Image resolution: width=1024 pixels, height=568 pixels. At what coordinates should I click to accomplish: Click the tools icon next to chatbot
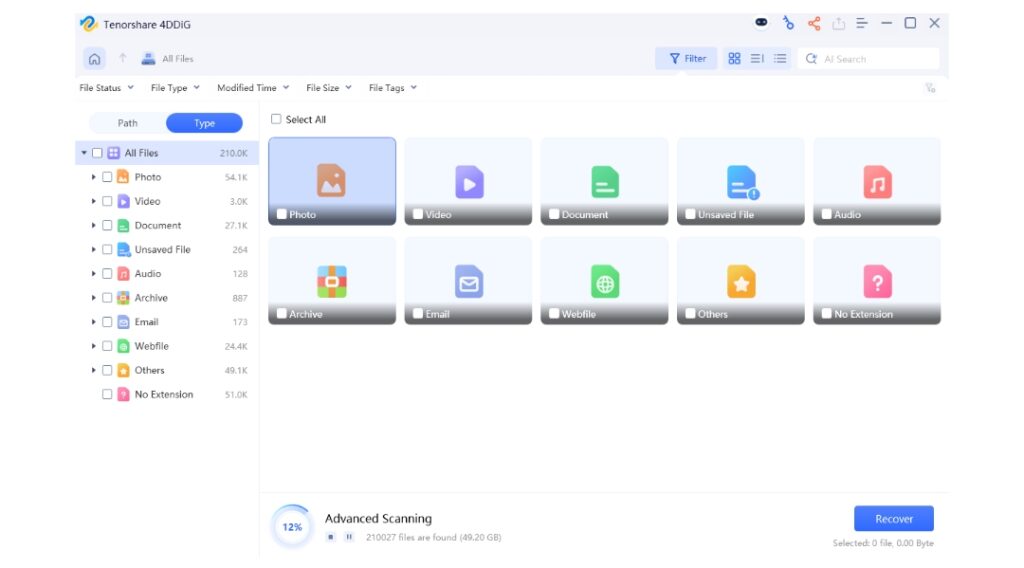[788, 24]
